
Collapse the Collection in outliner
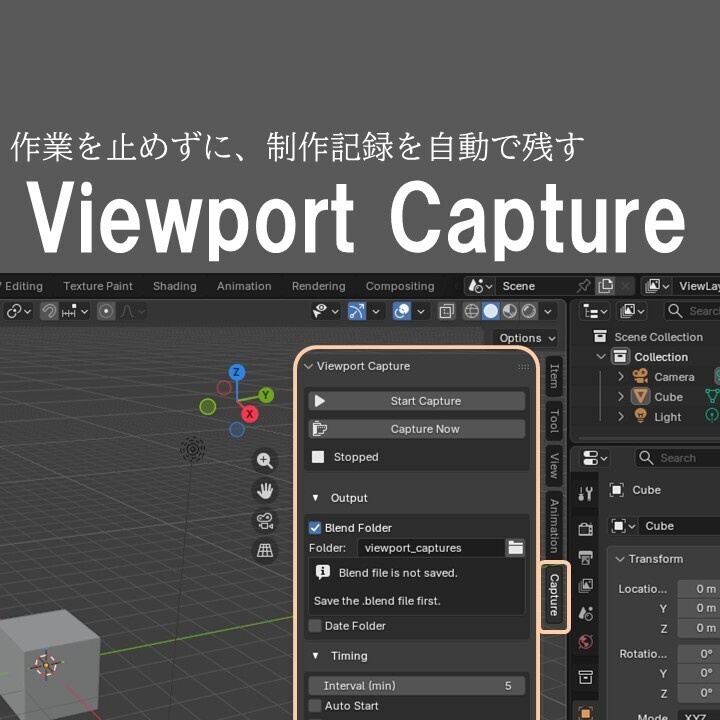tap(601, 356)
